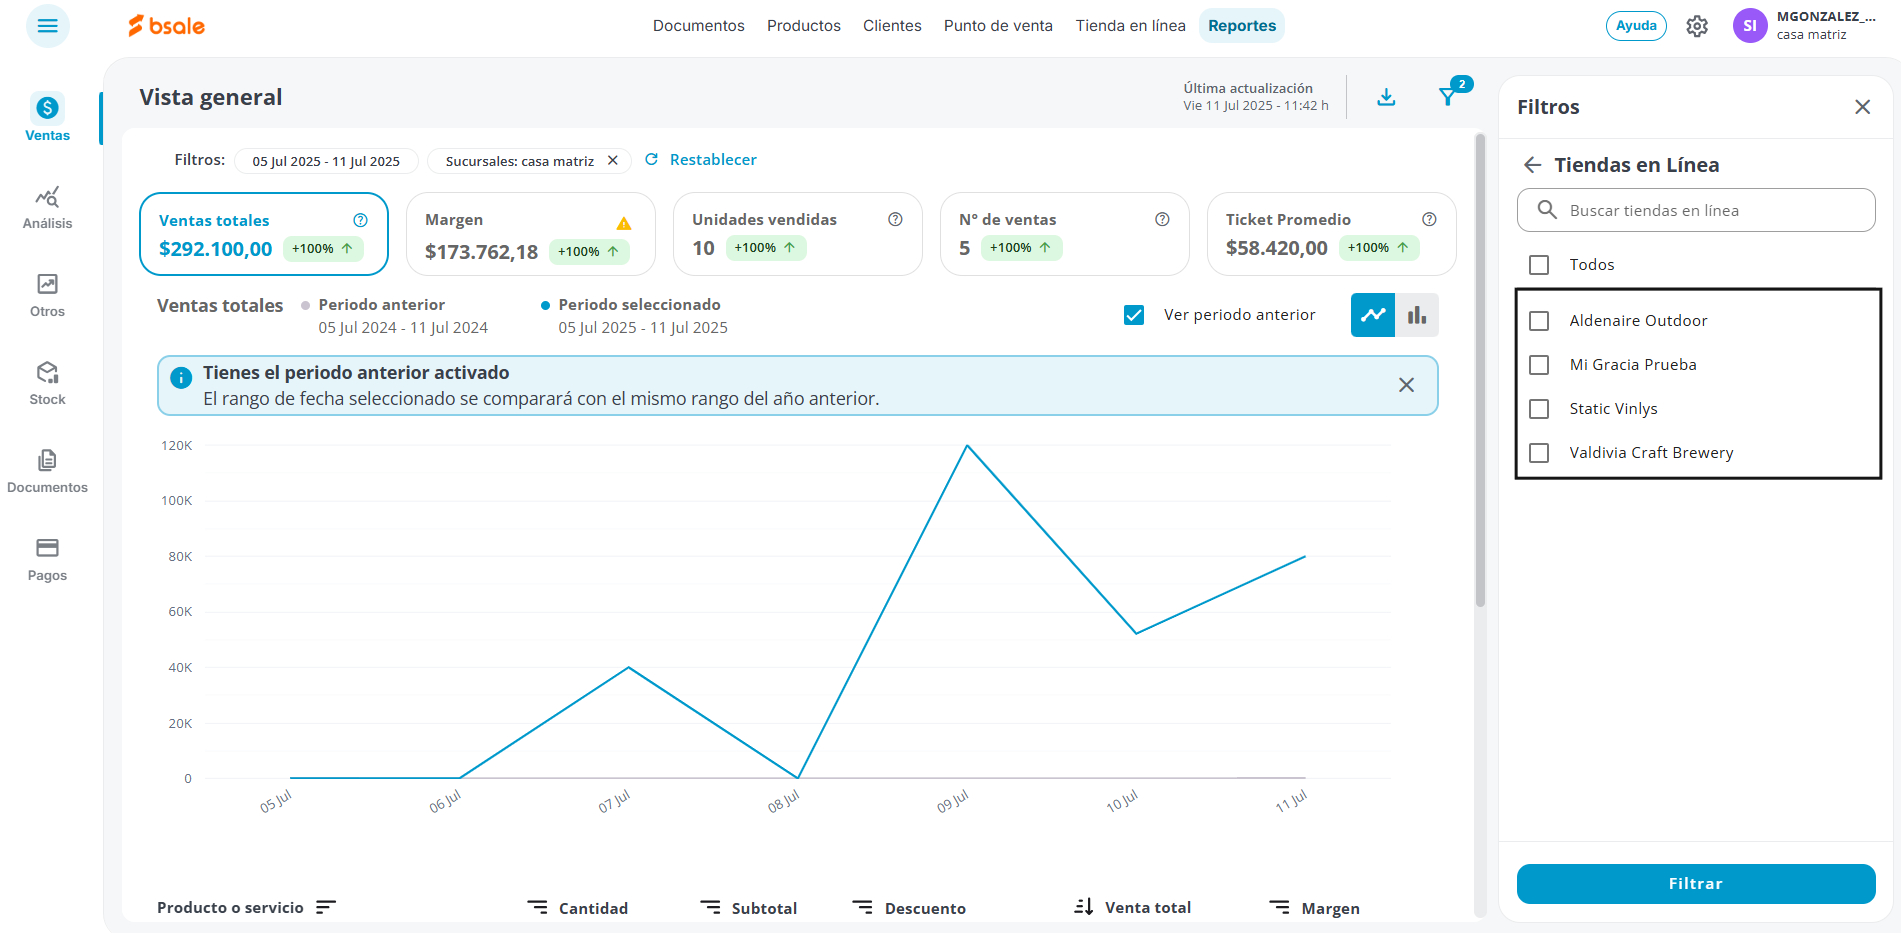1901x933 pixels.
Task: Focus the Buscar tiendas en línea field
Action: (1696, 210)
